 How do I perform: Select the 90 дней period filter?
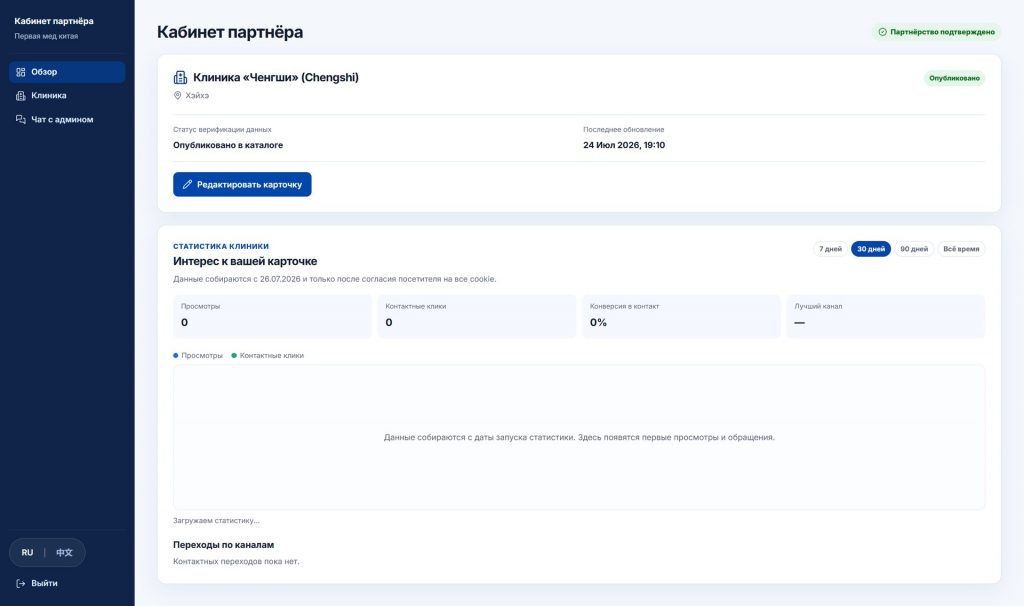[914, 249]
